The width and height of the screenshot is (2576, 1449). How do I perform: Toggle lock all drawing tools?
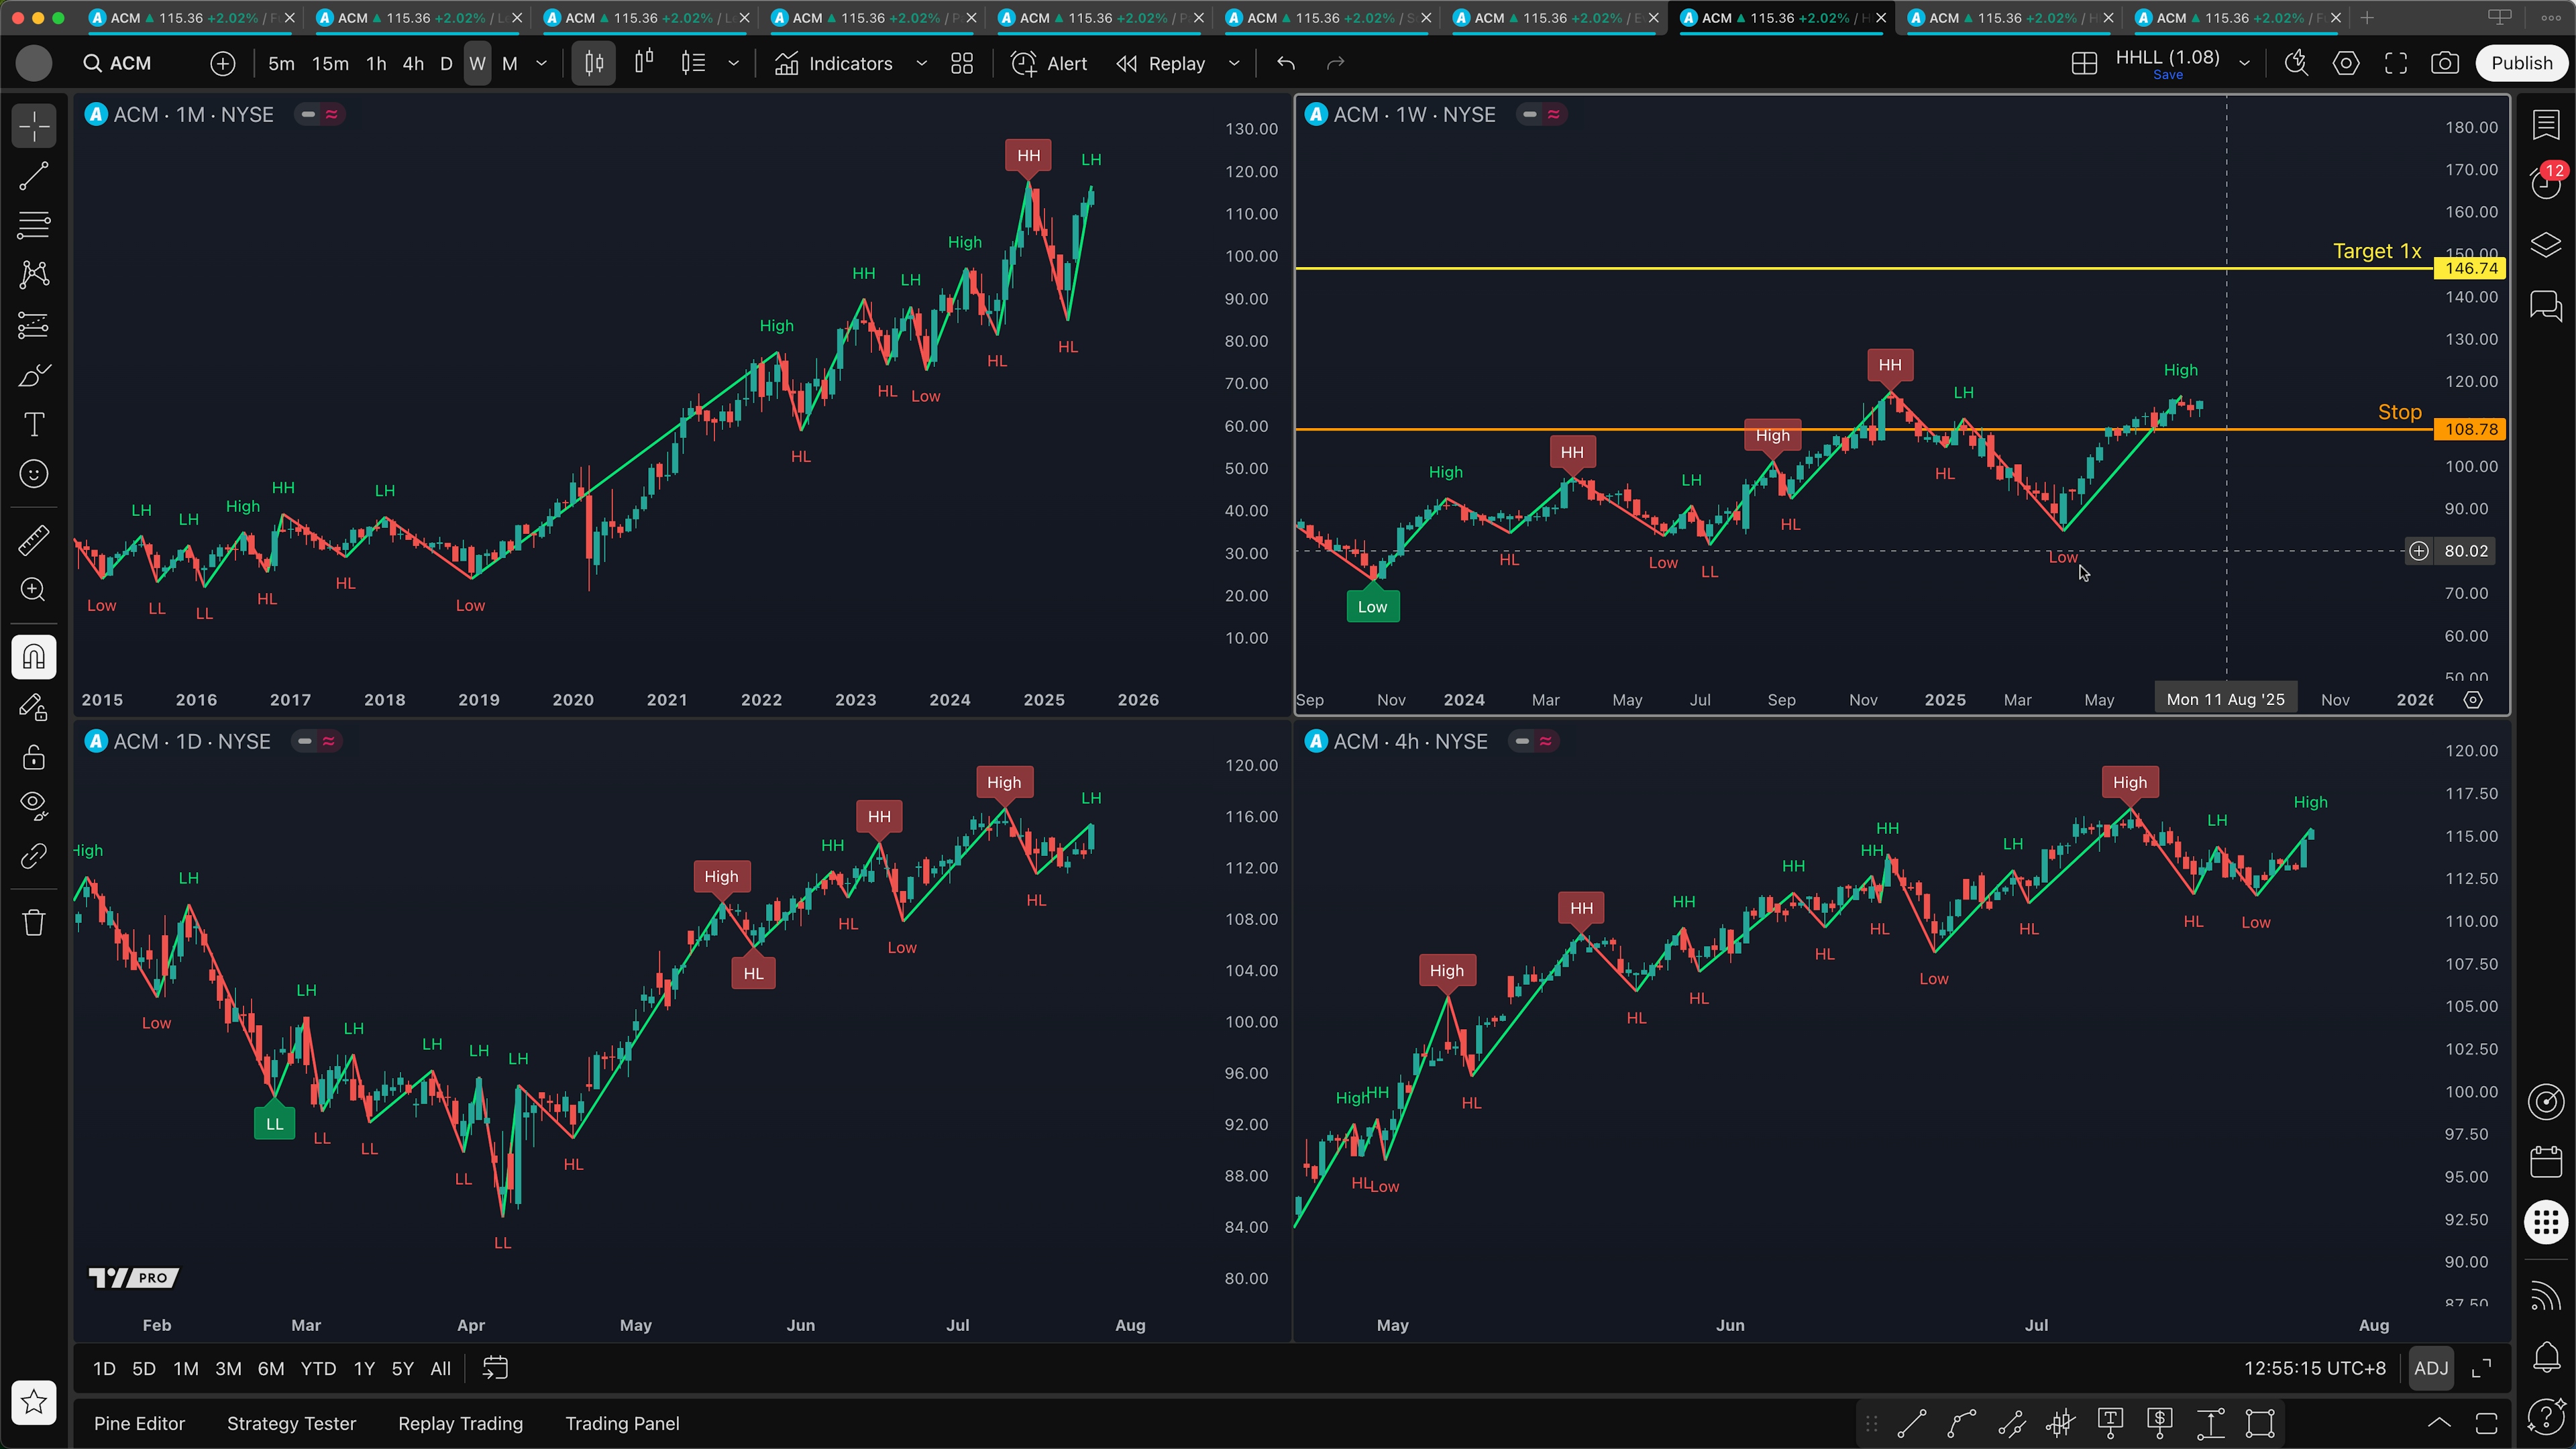(34, 757)
